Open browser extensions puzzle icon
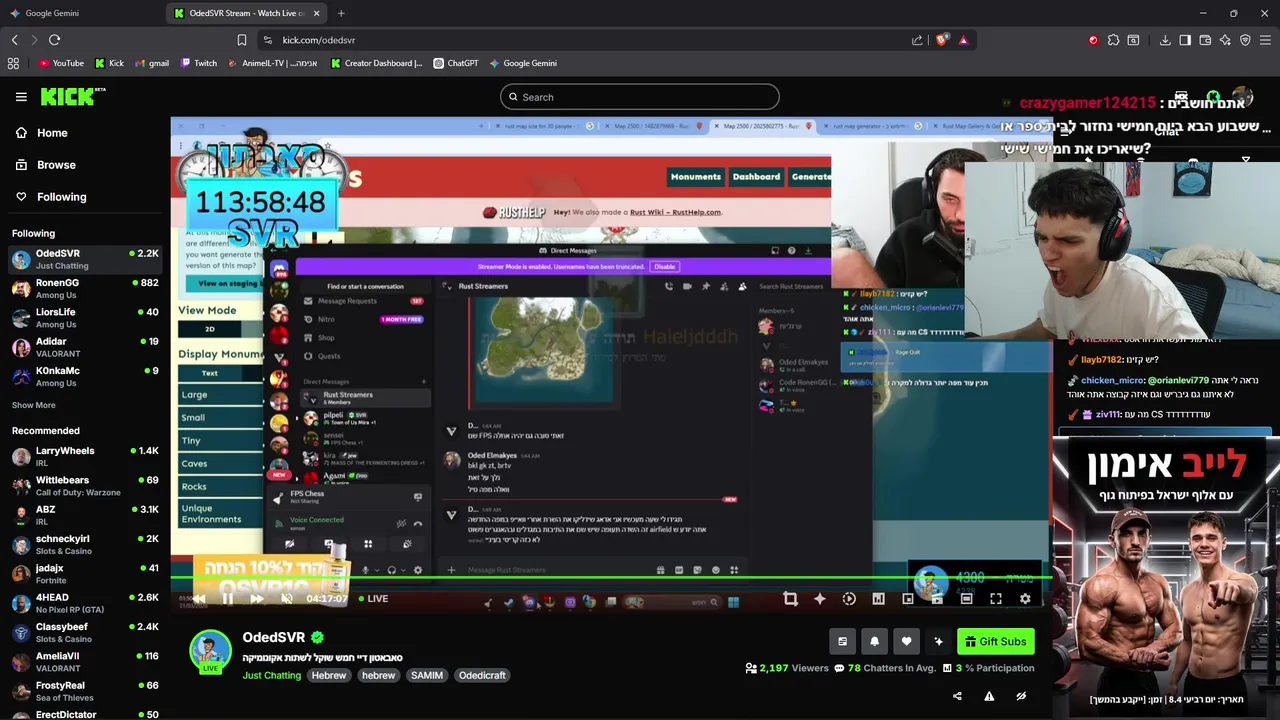This screenshot has width=1280, height=720. (x=1113, y=40)
